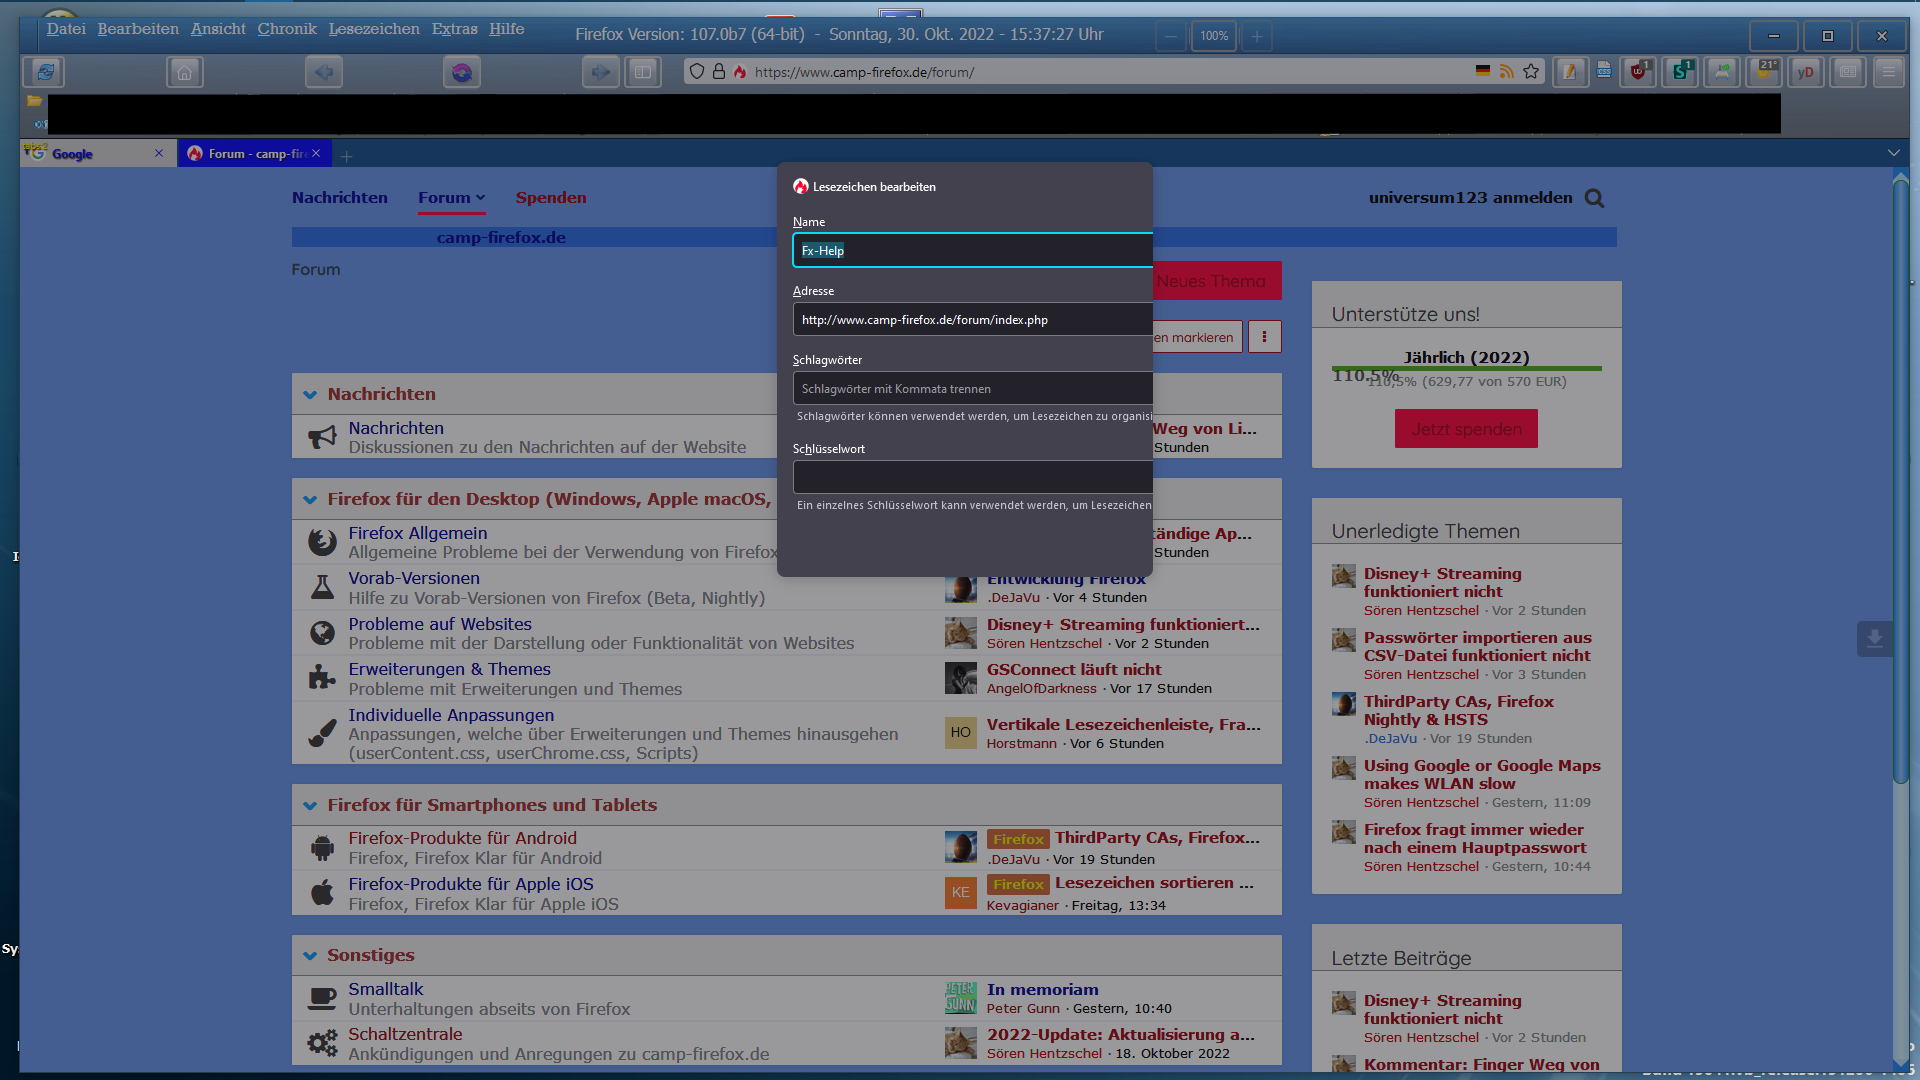Click the Home toolbar button
Image resolution: width=1920 pixels, height=1080 pixels.
tap(184, 72)
